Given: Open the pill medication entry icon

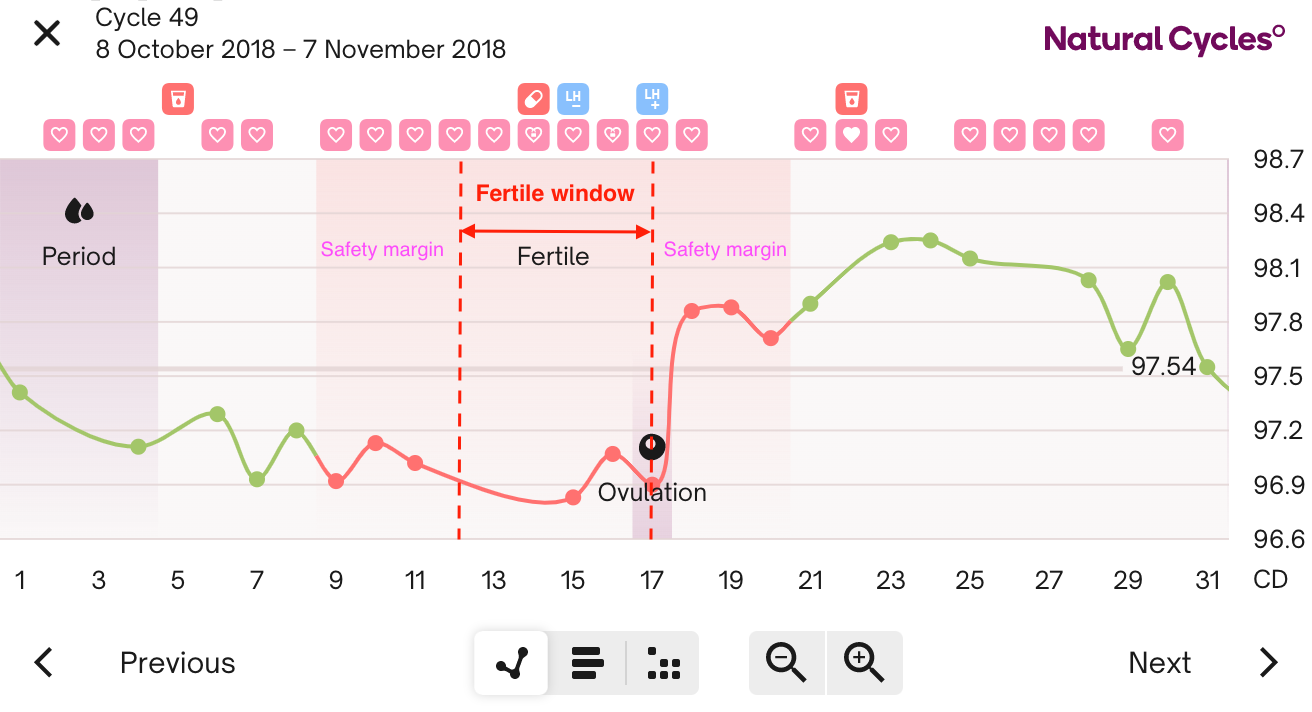Looking at the screenshot, I should coord(533,99).
